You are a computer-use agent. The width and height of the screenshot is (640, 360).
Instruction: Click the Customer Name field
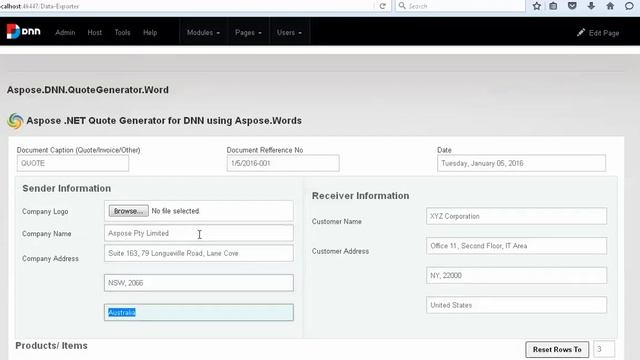pos(516,216)
